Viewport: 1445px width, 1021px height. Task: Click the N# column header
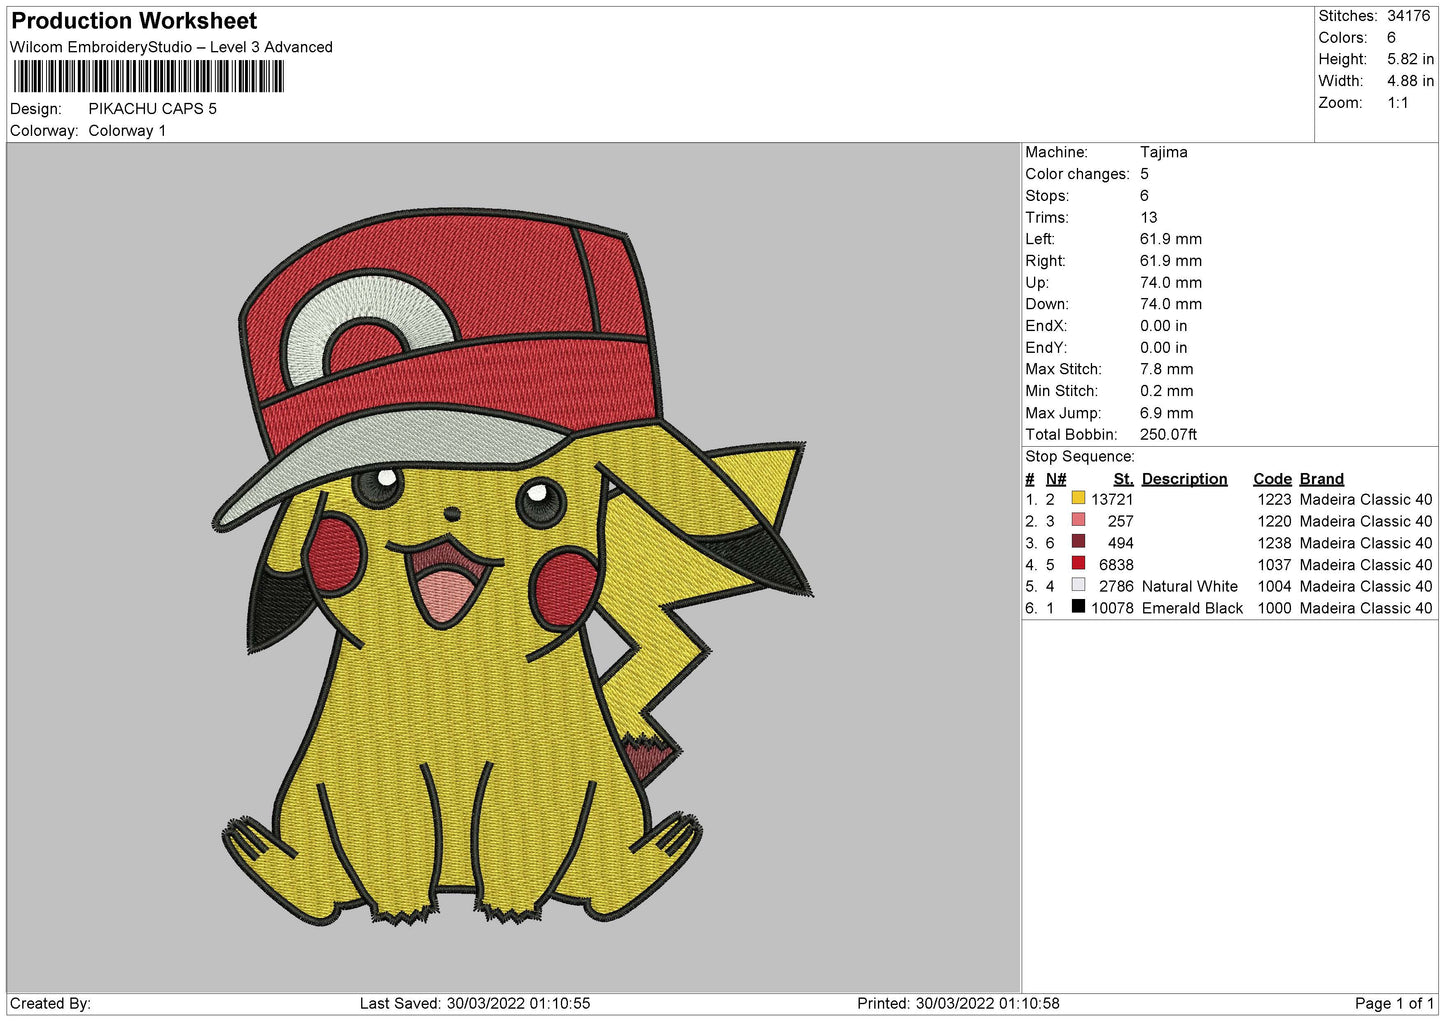click(x=1056, y=479)
